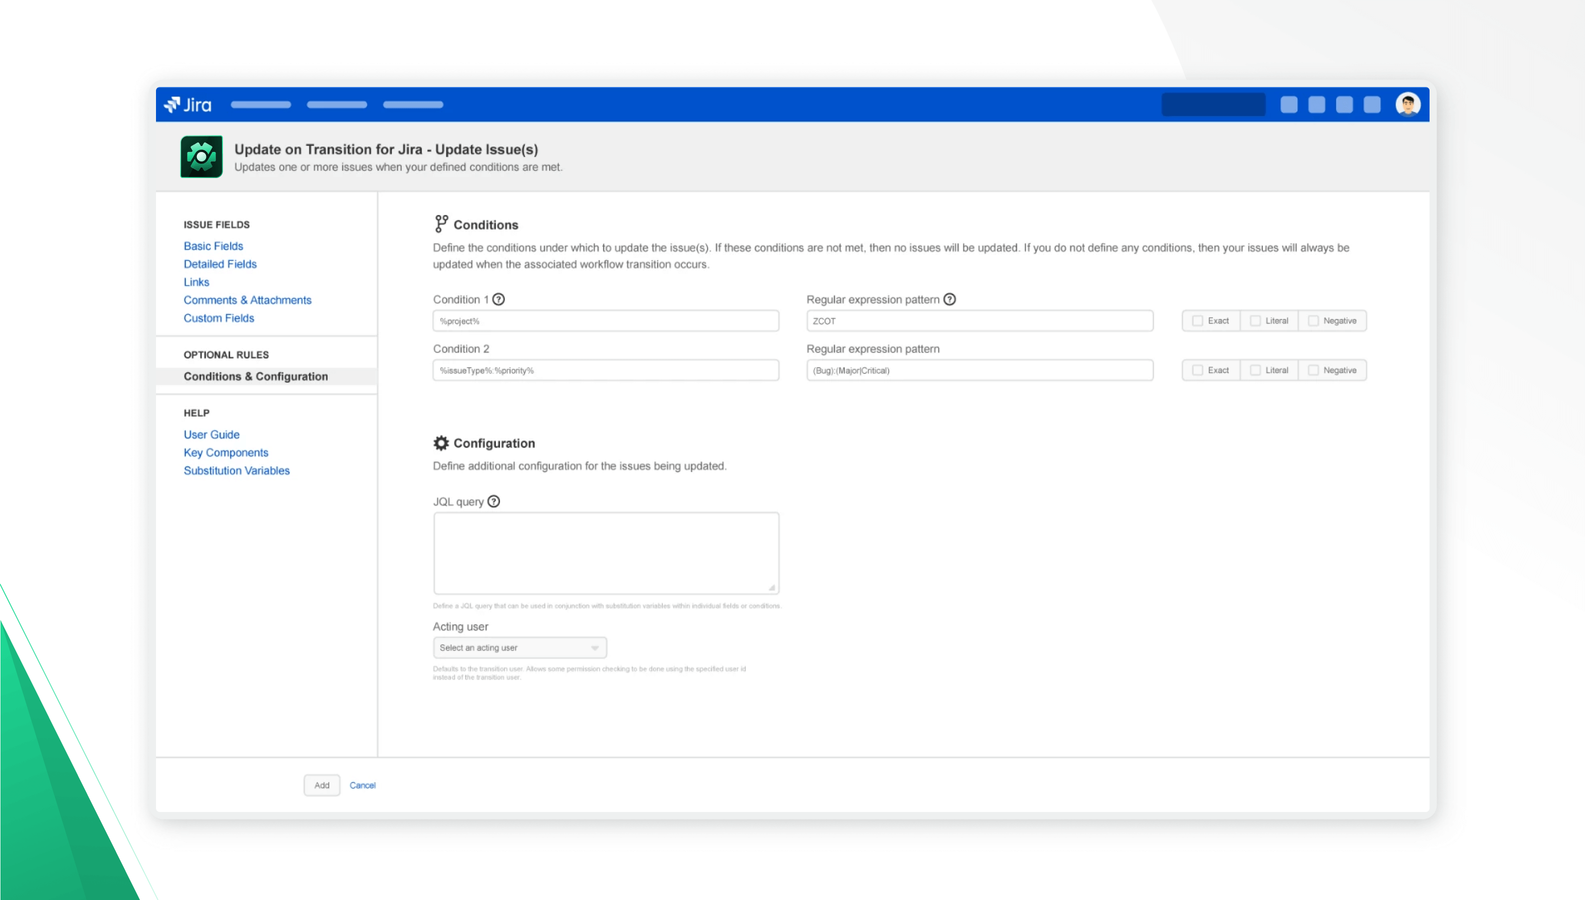Click the Conditions branch icon
The height and width of the screenshot is (900, 1585).
[441, 224]
